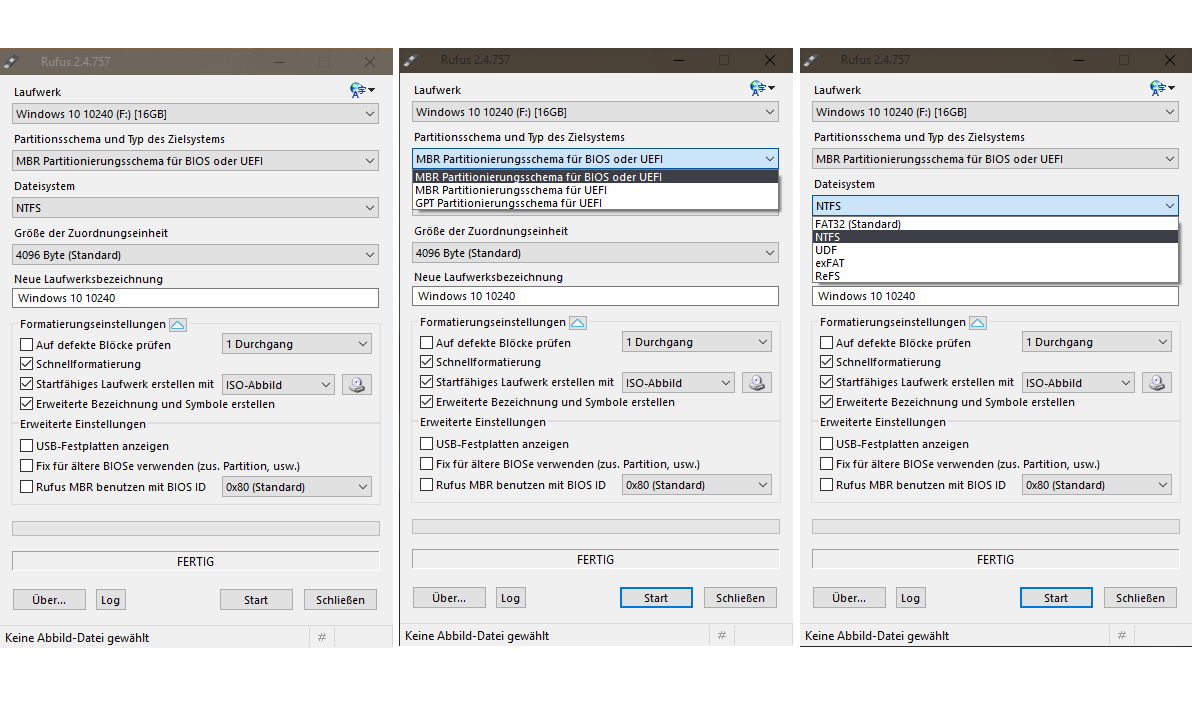This screenshot has width=1192, height=715.
Task: Click the hash # button in left window status bar
Action: (x=322, y=637)
